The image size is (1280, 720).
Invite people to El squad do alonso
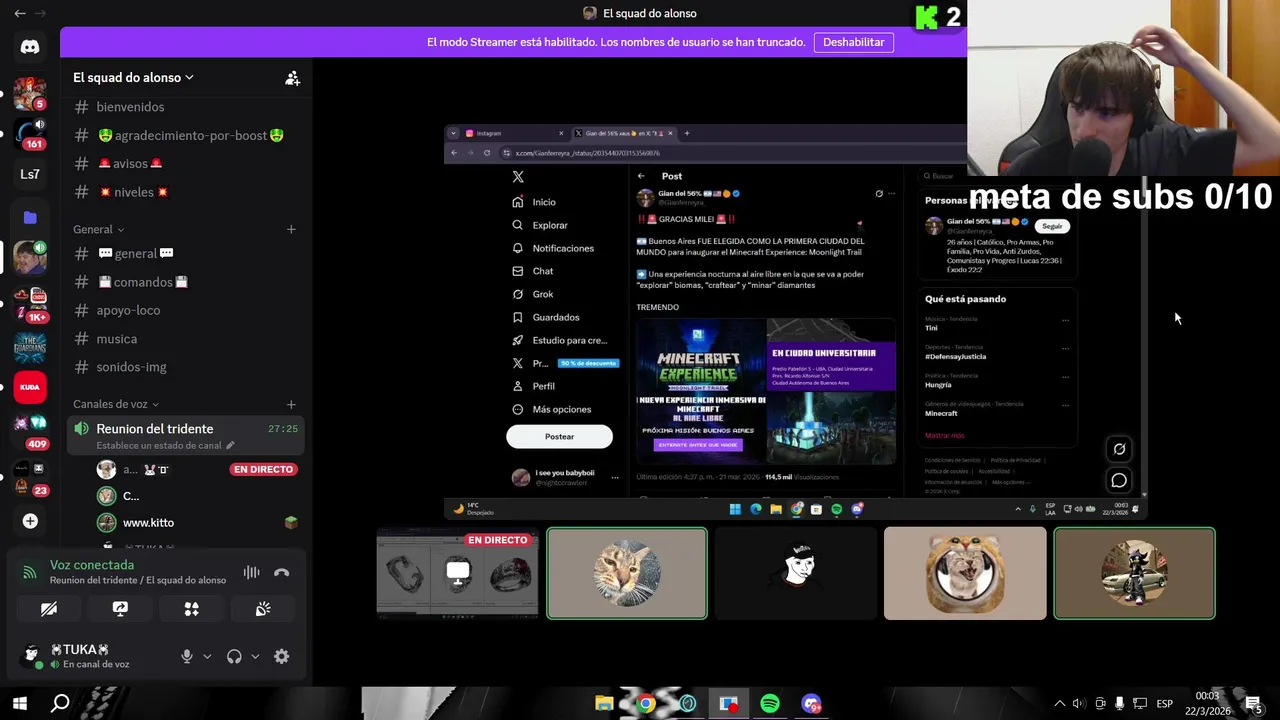tap(292, 78)
